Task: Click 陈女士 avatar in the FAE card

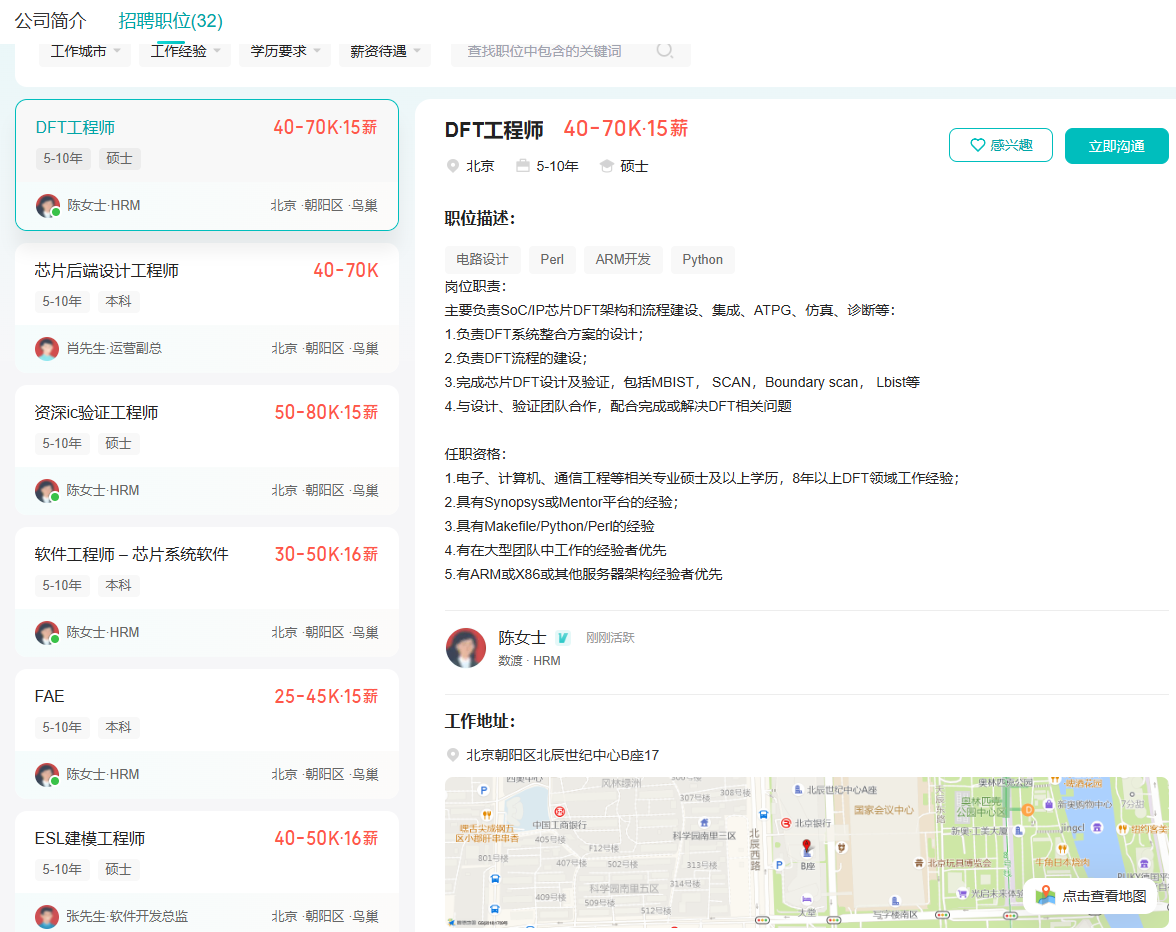Action: click(47, 775)
